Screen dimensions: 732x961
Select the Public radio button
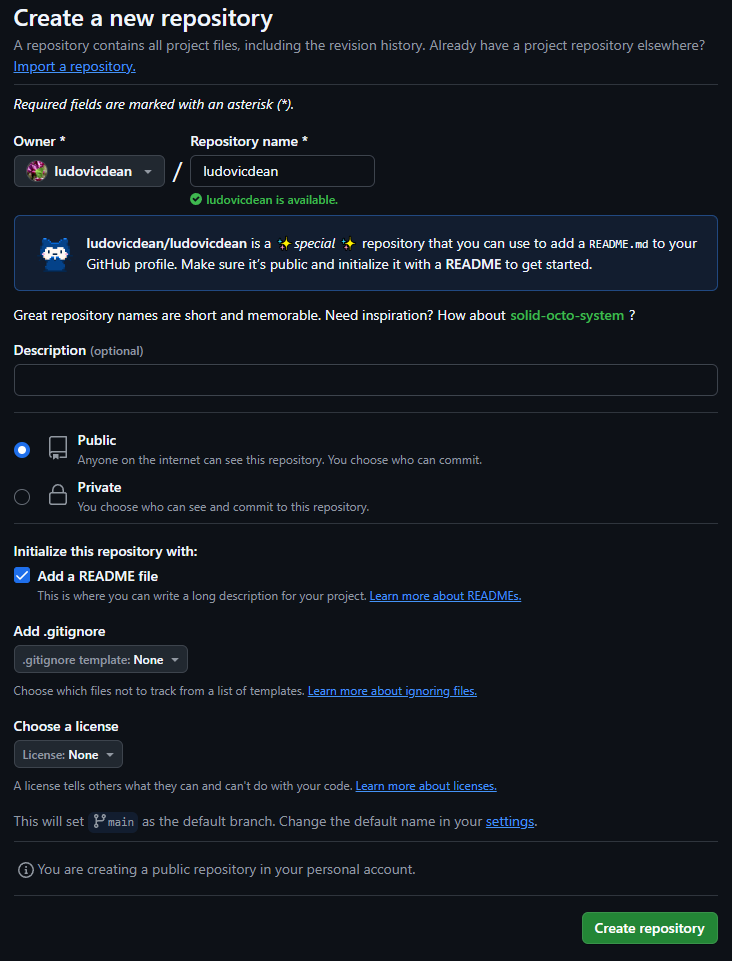click(x=22, y=450)
